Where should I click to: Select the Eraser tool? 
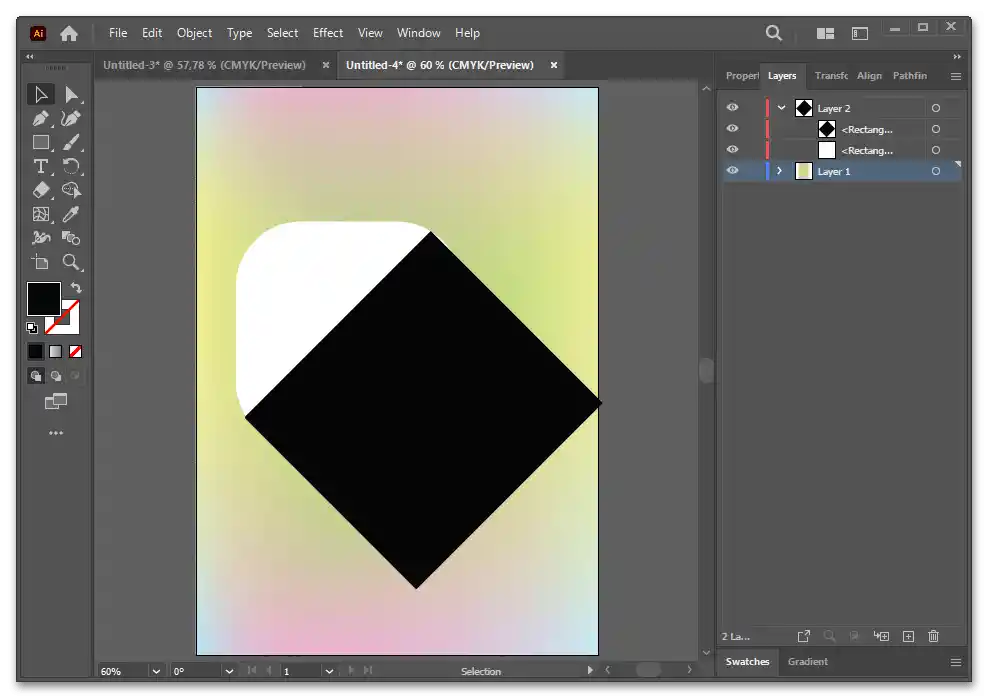[41, 190]
